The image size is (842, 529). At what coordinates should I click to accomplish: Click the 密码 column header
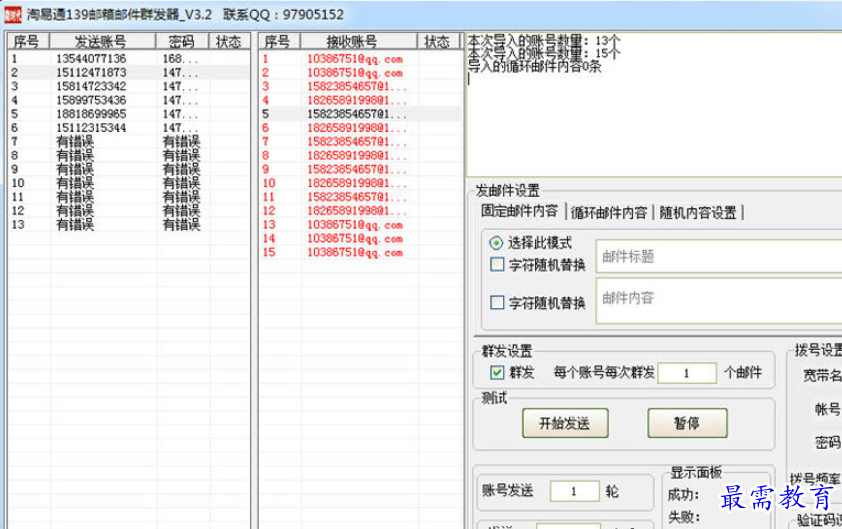point(182,42)
